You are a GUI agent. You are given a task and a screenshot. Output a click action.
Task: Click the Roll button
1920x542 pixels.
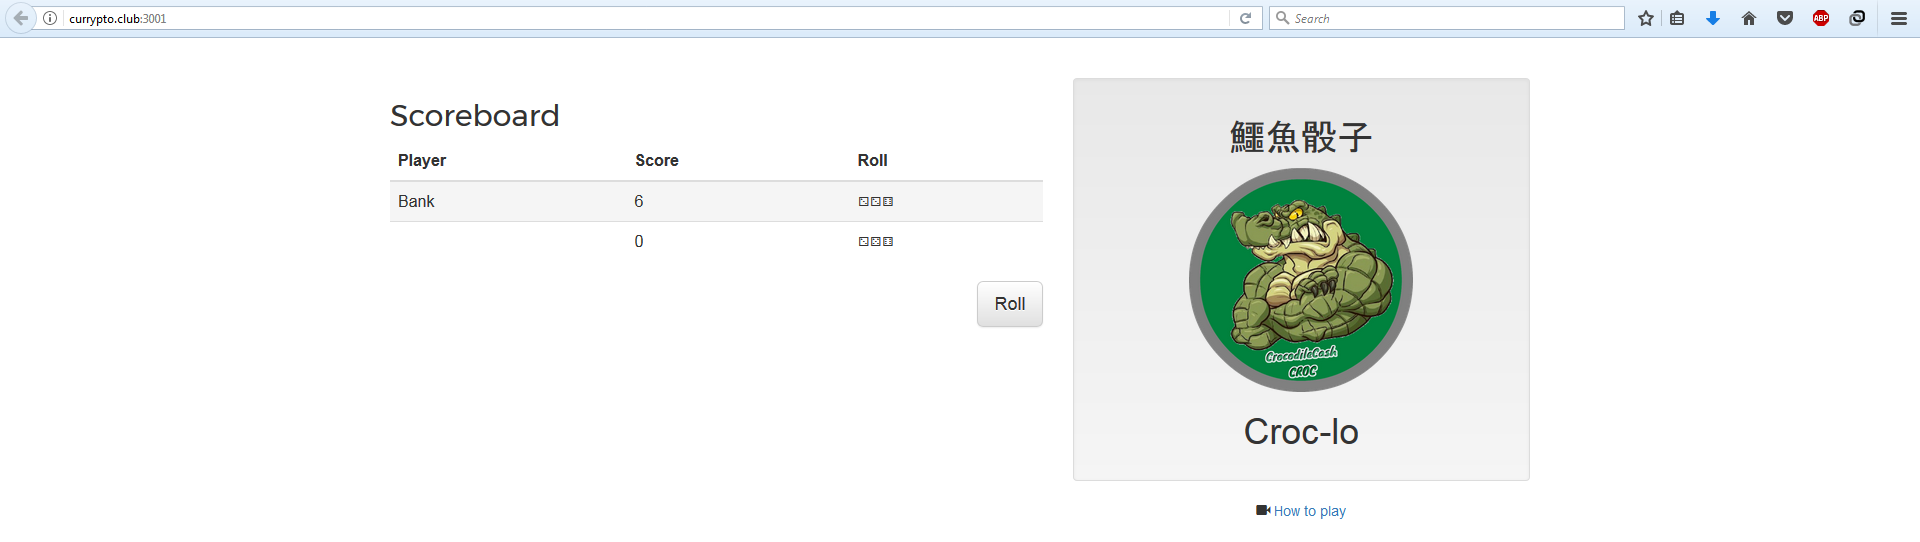point(1010,304)
